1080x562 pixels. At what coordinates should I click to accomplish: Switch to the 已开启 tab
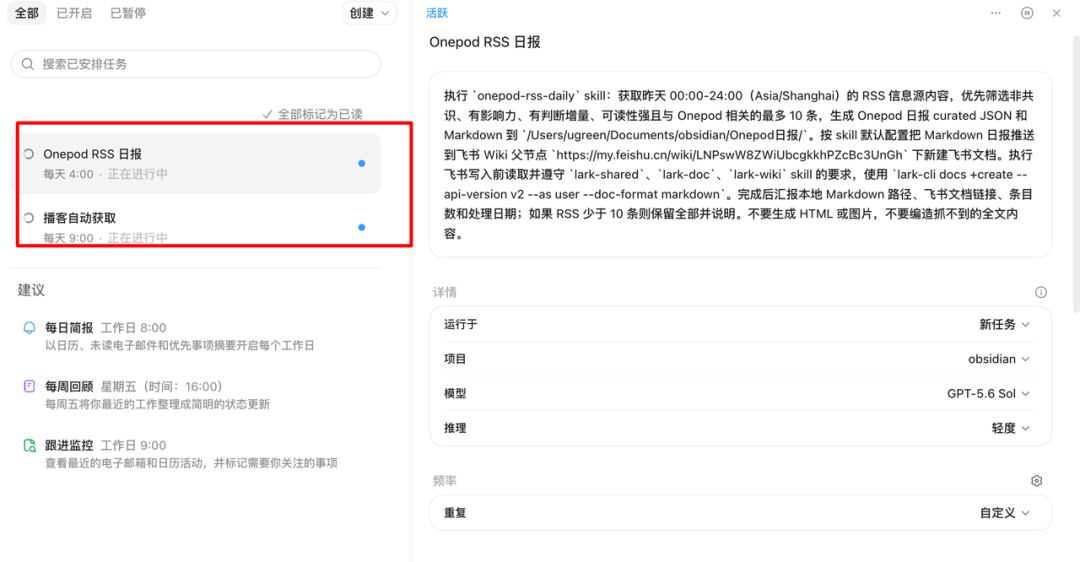pos(74,13)
